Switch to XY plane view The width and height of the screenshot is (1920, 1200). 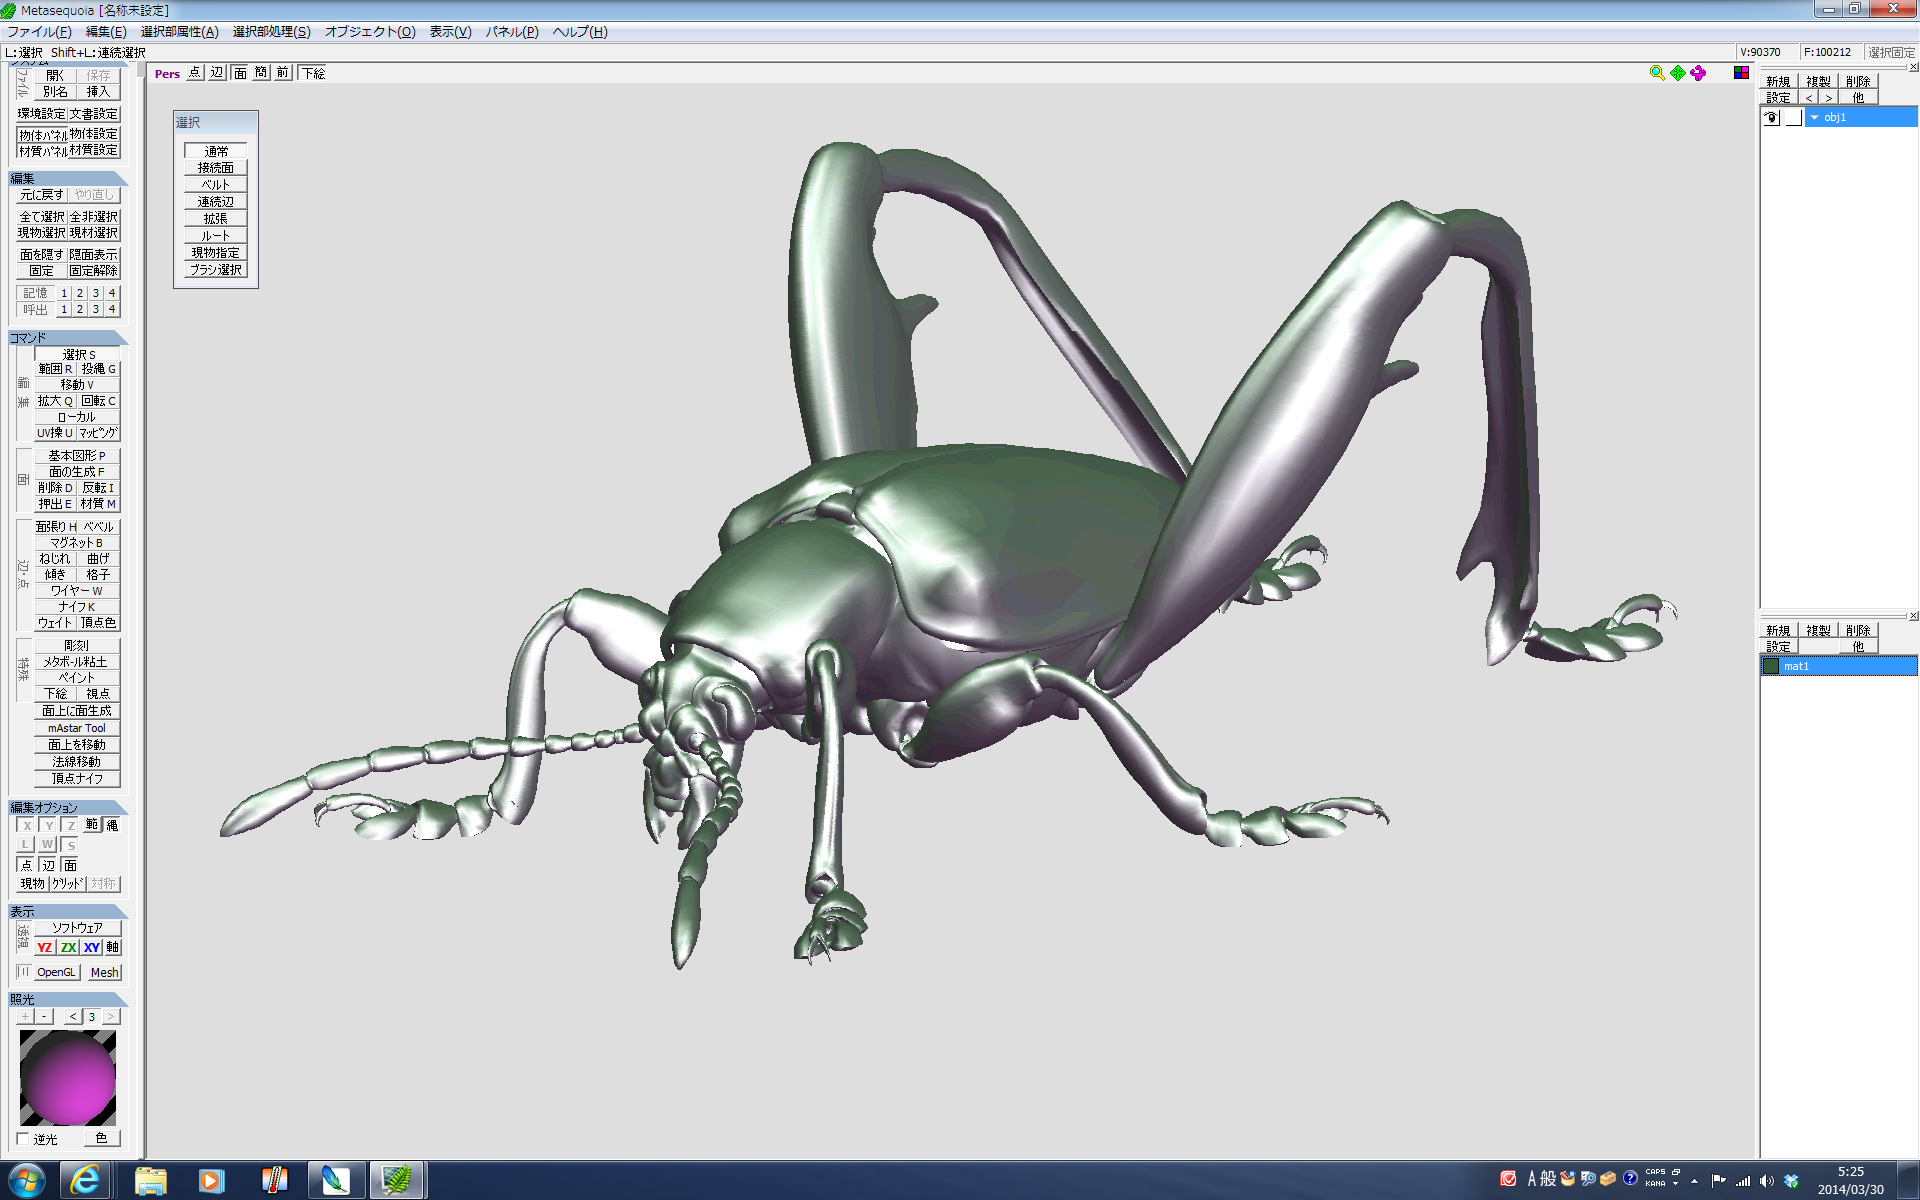[x=91, y=947]
